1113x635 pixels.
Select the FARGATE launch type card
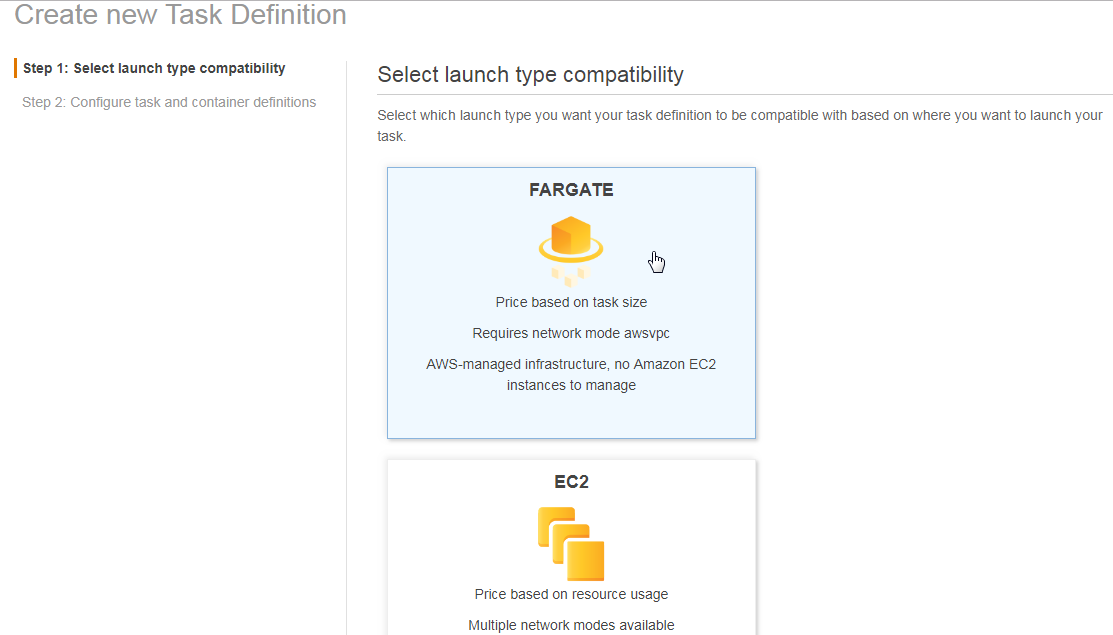(x=571, y=303)
